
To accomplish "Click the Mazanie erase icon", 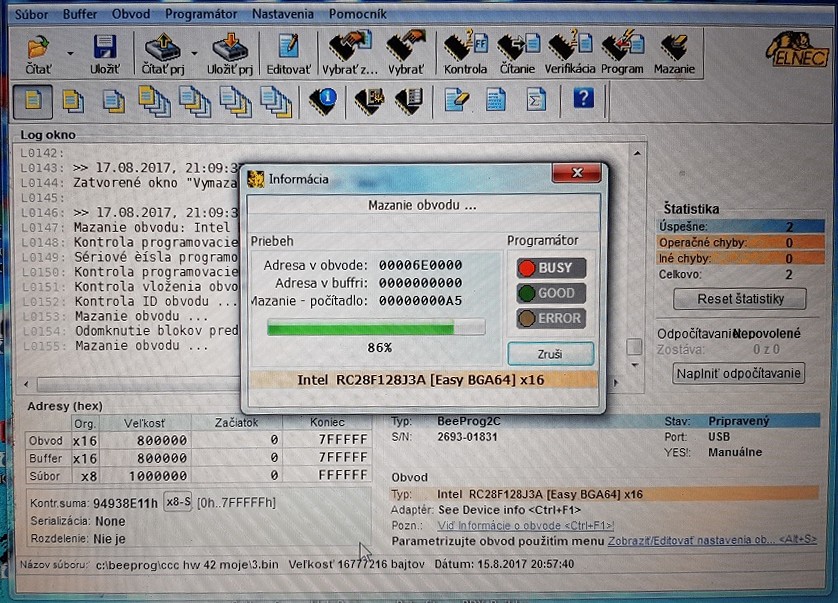I will pos(674,53).
